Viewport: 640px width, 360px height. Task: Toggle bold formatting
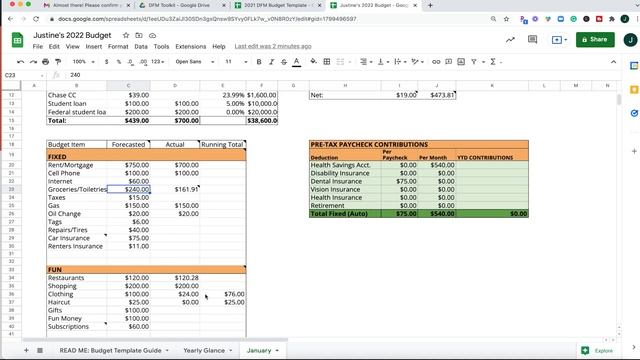pos(259,62)
